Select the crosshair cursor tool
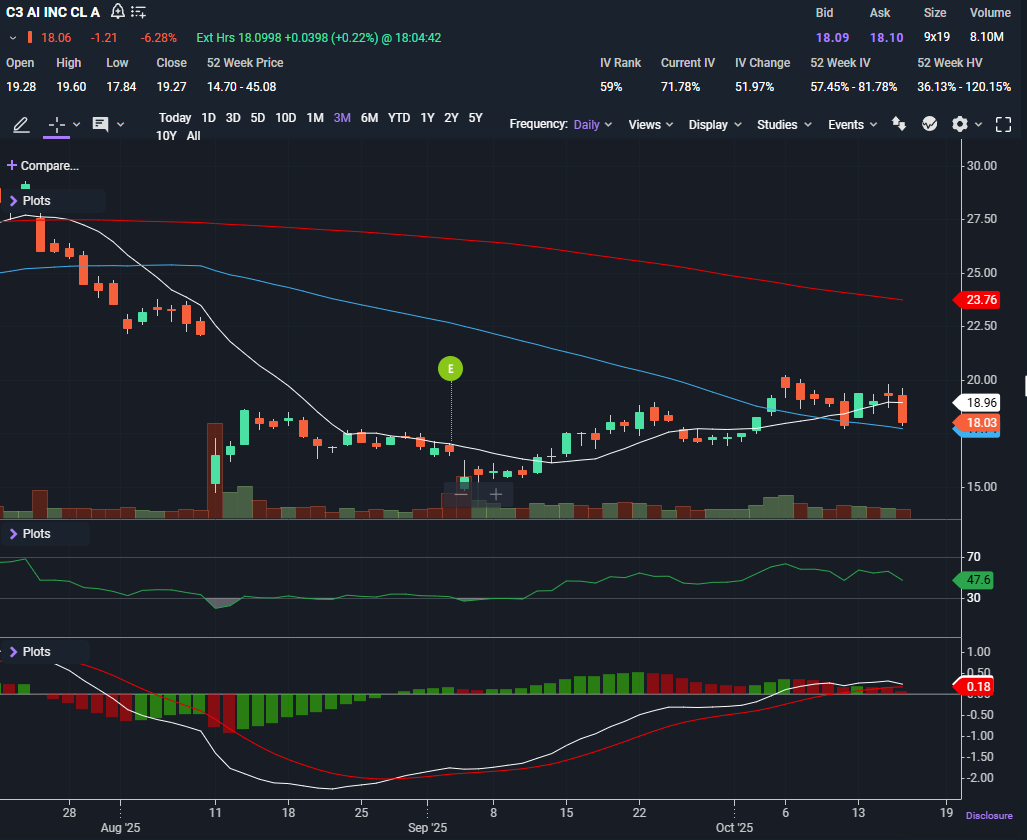 [x=57, y=124]
